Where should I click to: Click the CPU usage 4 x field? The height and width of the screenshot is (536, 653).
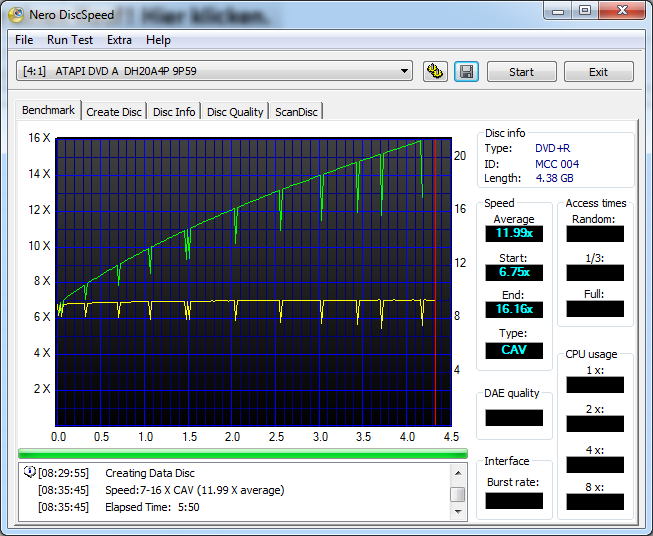(x=595, y=464)
